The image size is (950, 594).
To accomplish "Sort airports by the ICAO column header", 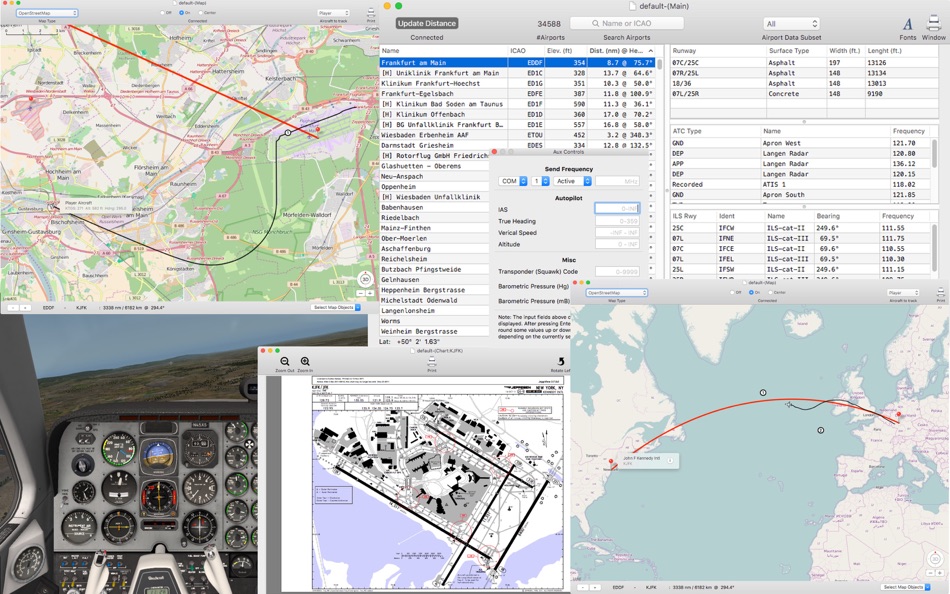I will (525, 51).
